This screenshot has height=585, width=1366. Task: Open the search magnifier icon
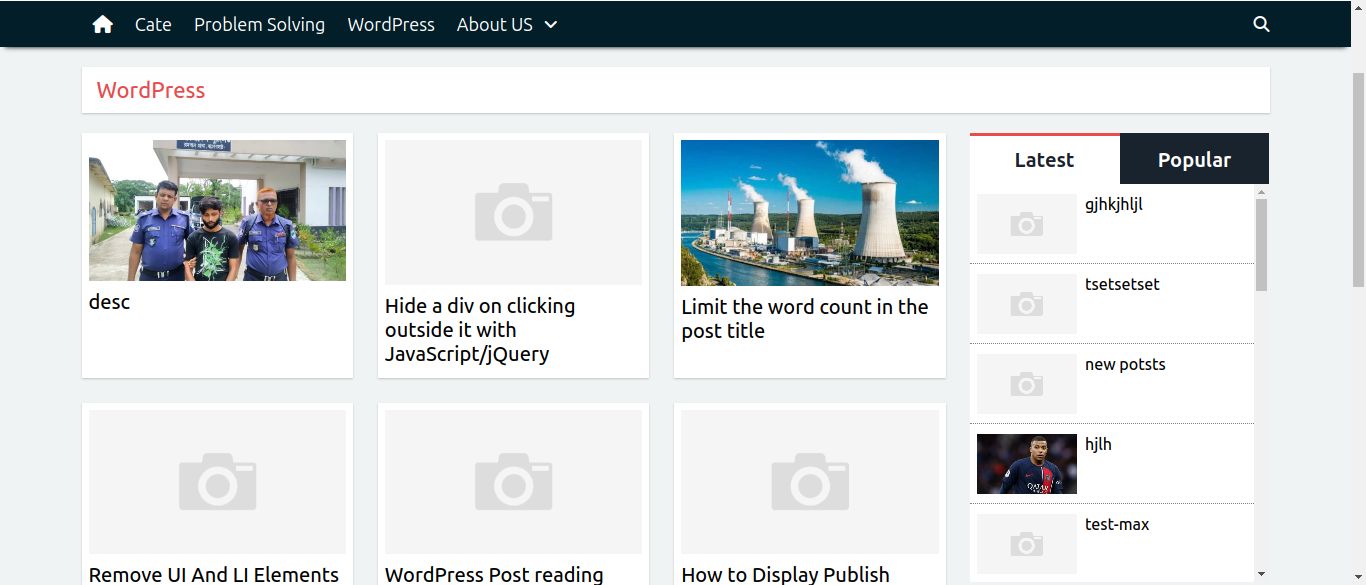pos(1261,24)
